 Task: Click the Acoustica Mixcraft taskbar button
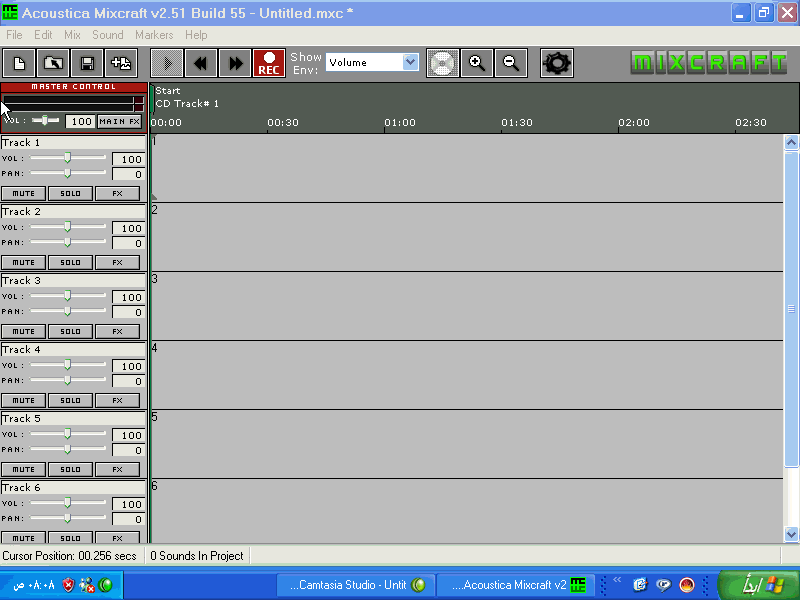515,585
